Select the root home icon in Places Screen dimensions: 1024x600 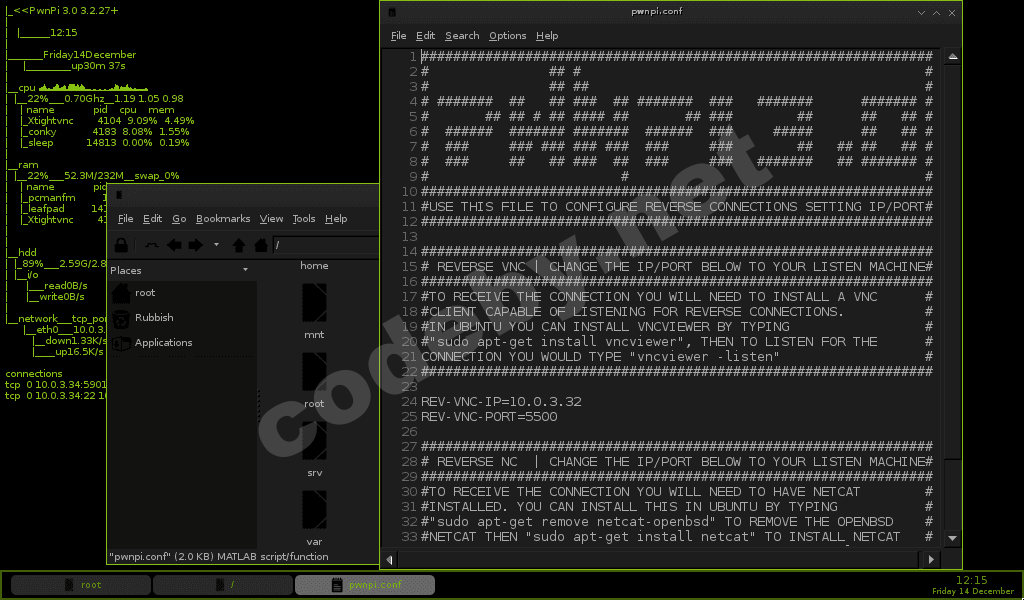point(121,292)
